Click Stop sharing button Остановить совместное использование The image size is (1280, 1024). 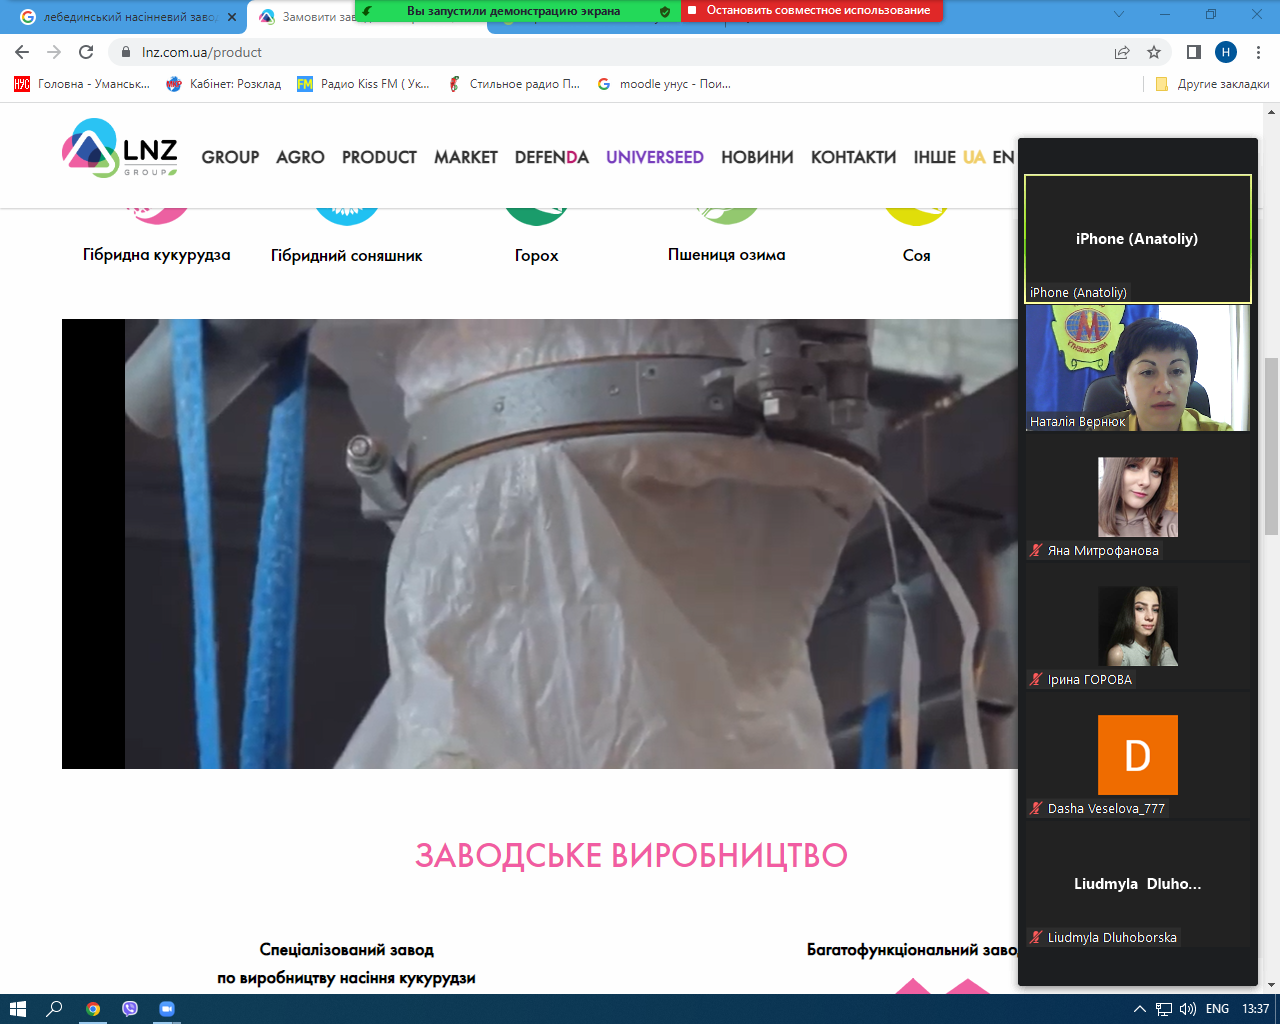pyautogui.click(x=811, y=10)
